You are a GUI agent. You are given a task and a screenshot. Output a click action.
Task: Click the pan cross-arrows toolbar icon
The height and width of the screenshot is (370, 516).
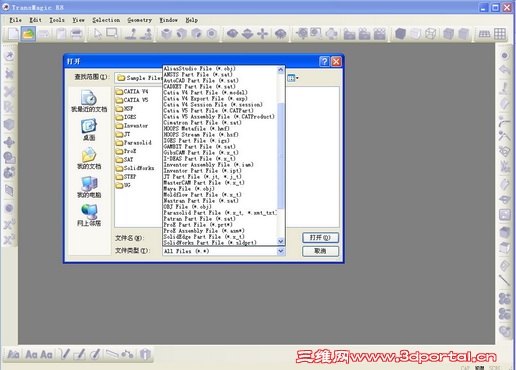click(263, 34)
